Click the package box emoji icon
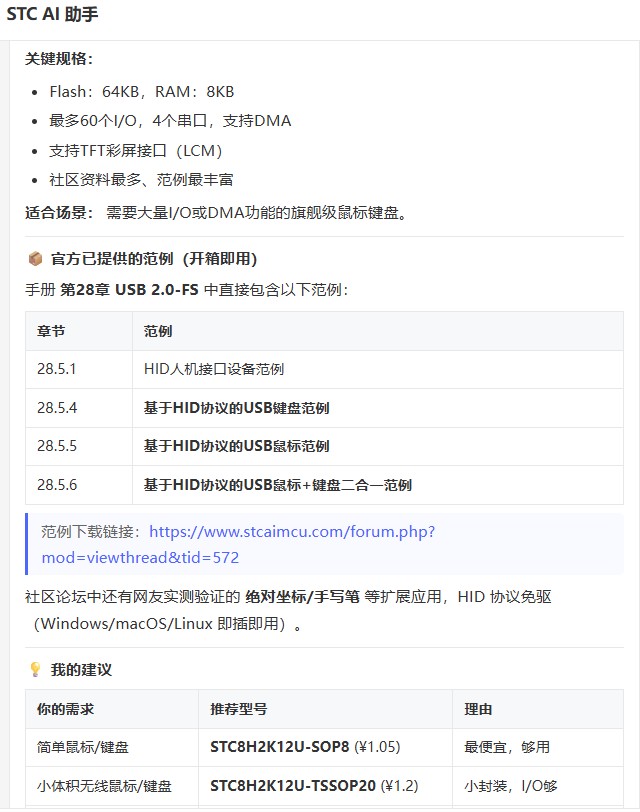Viewport: 640px width, 812px height. [35, 258]
